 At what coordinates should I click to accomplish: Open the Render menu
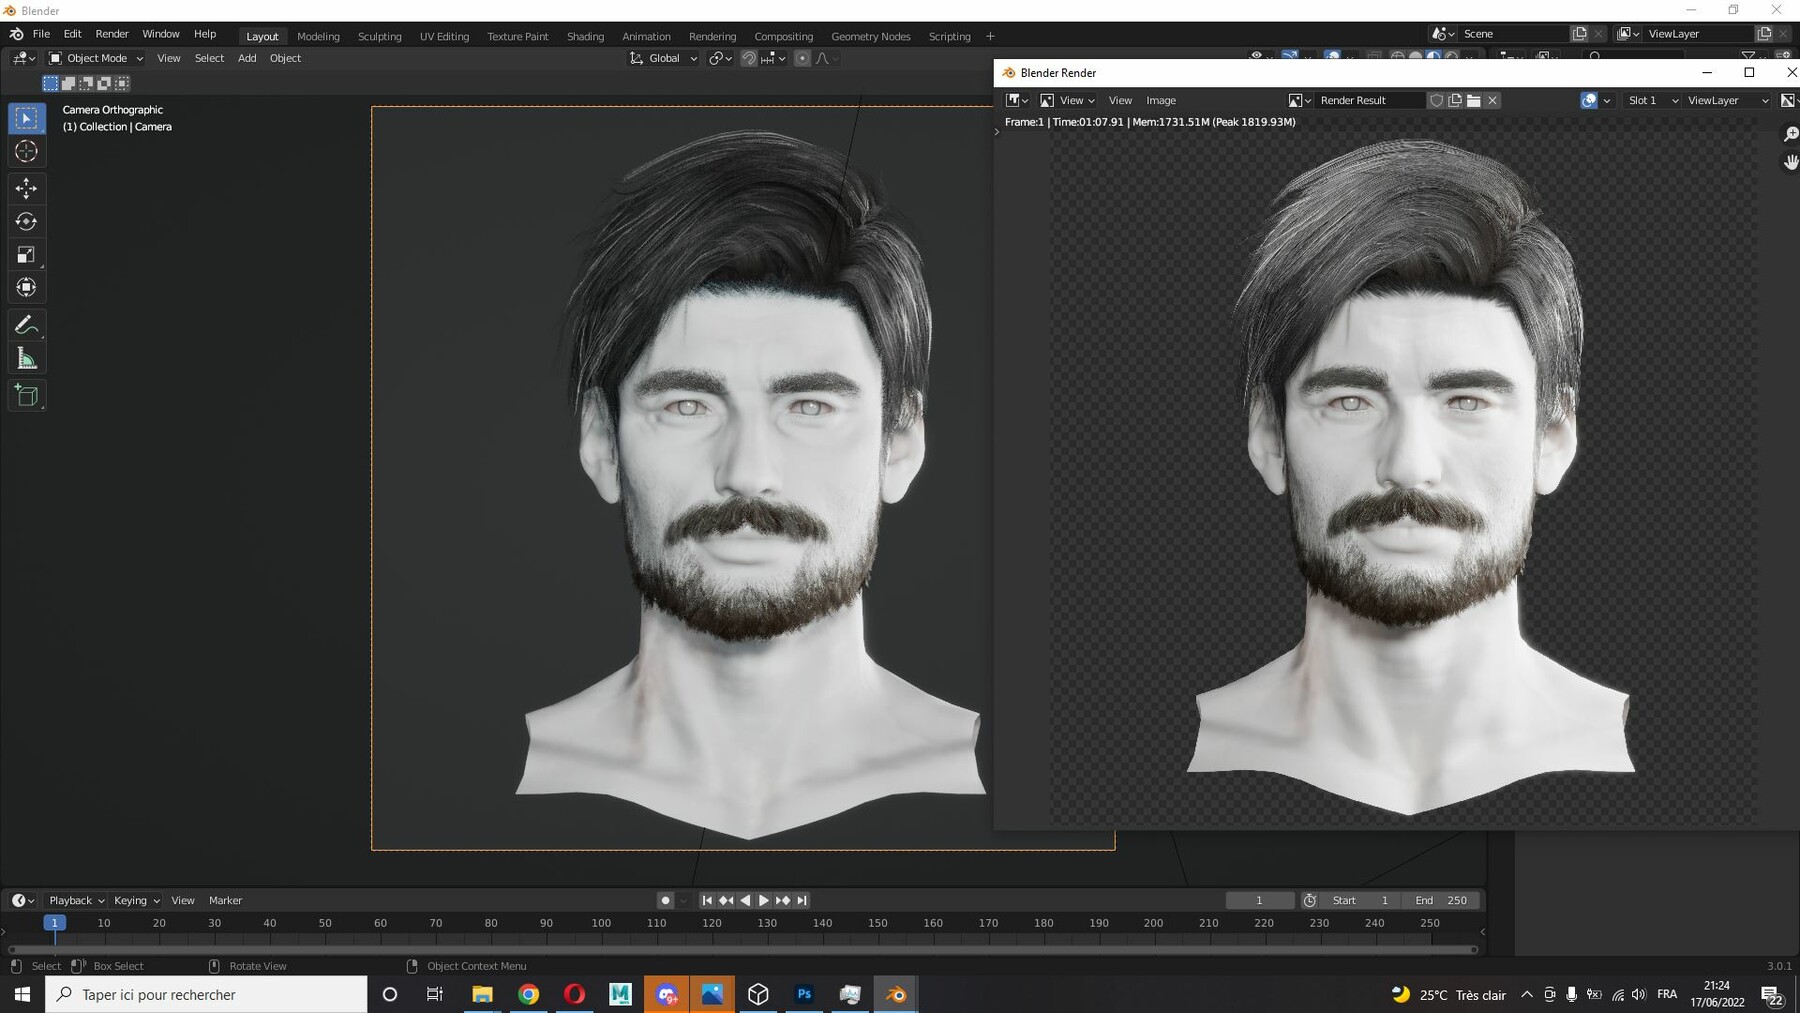click(x=112, y=34)
